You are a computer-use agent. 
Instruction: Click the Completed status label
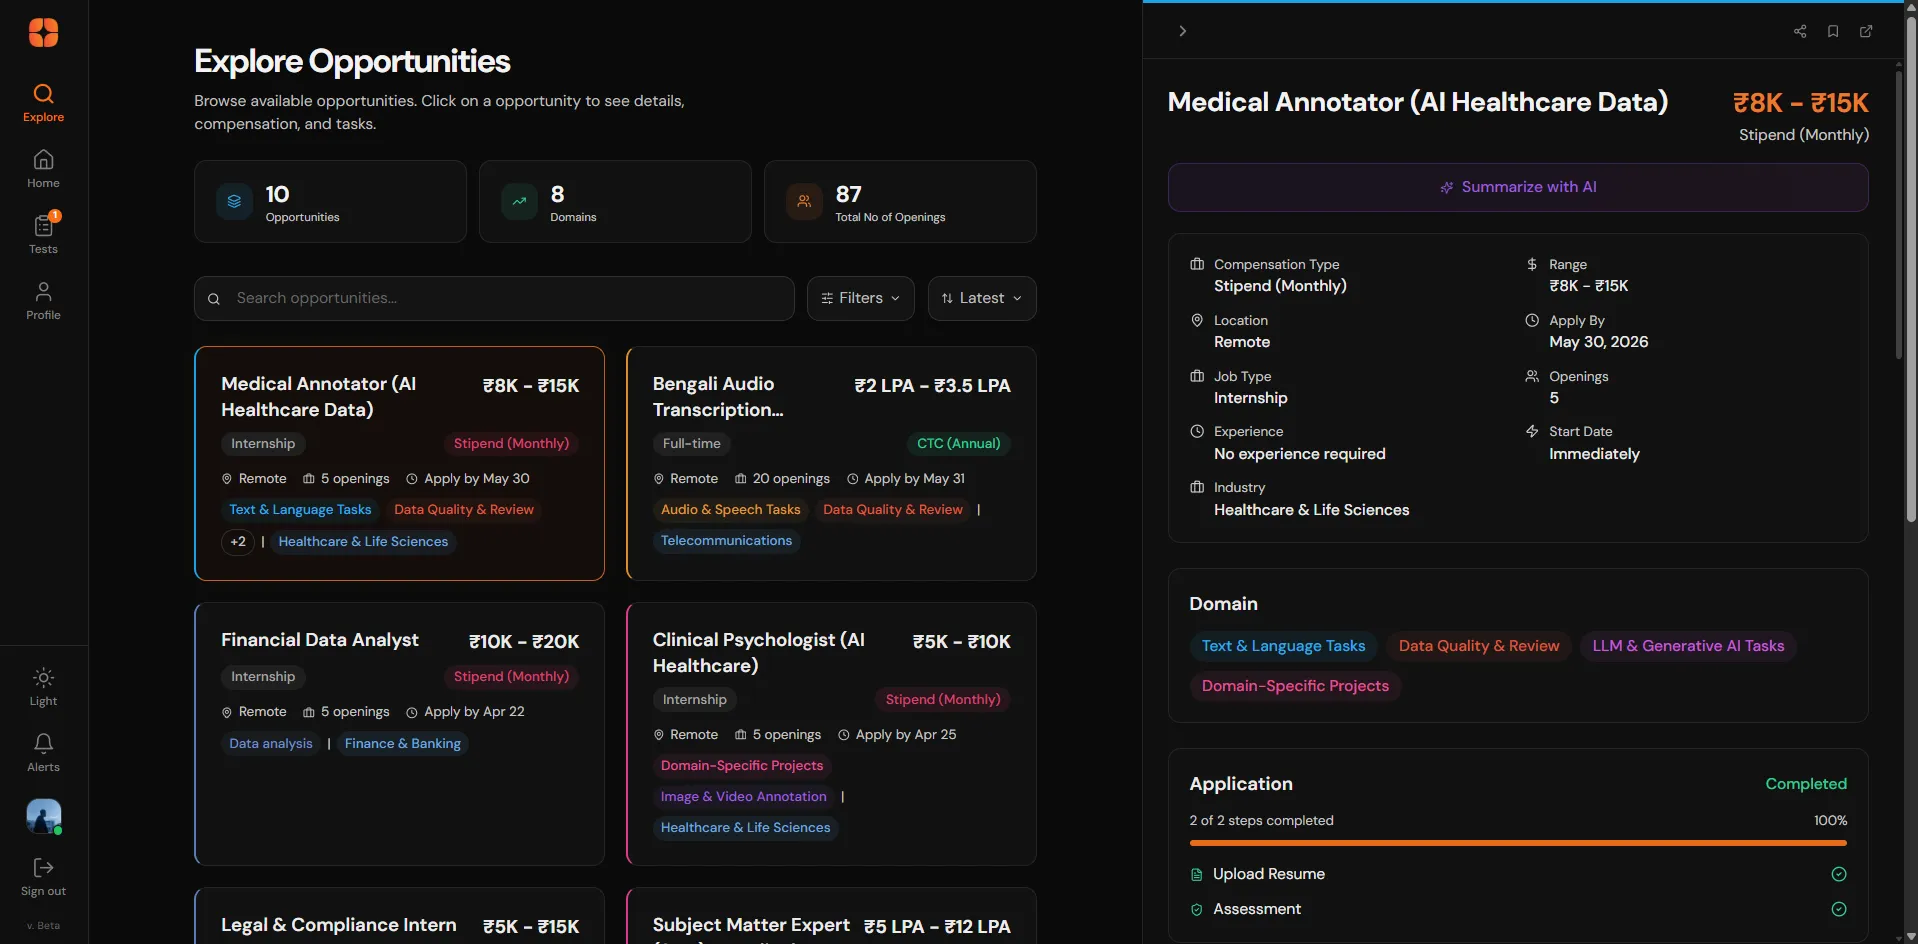point(1806,784)
